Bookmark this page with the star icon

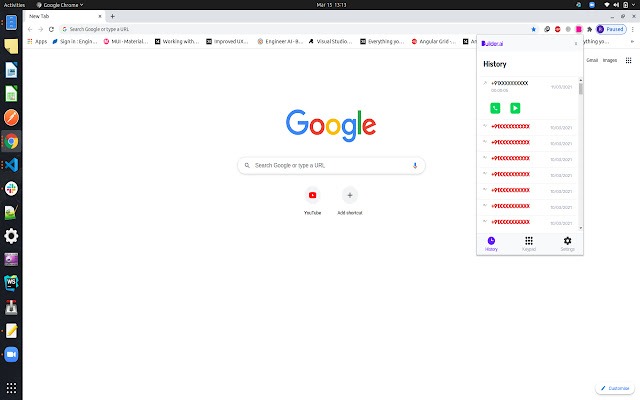[x=533, y=29]
